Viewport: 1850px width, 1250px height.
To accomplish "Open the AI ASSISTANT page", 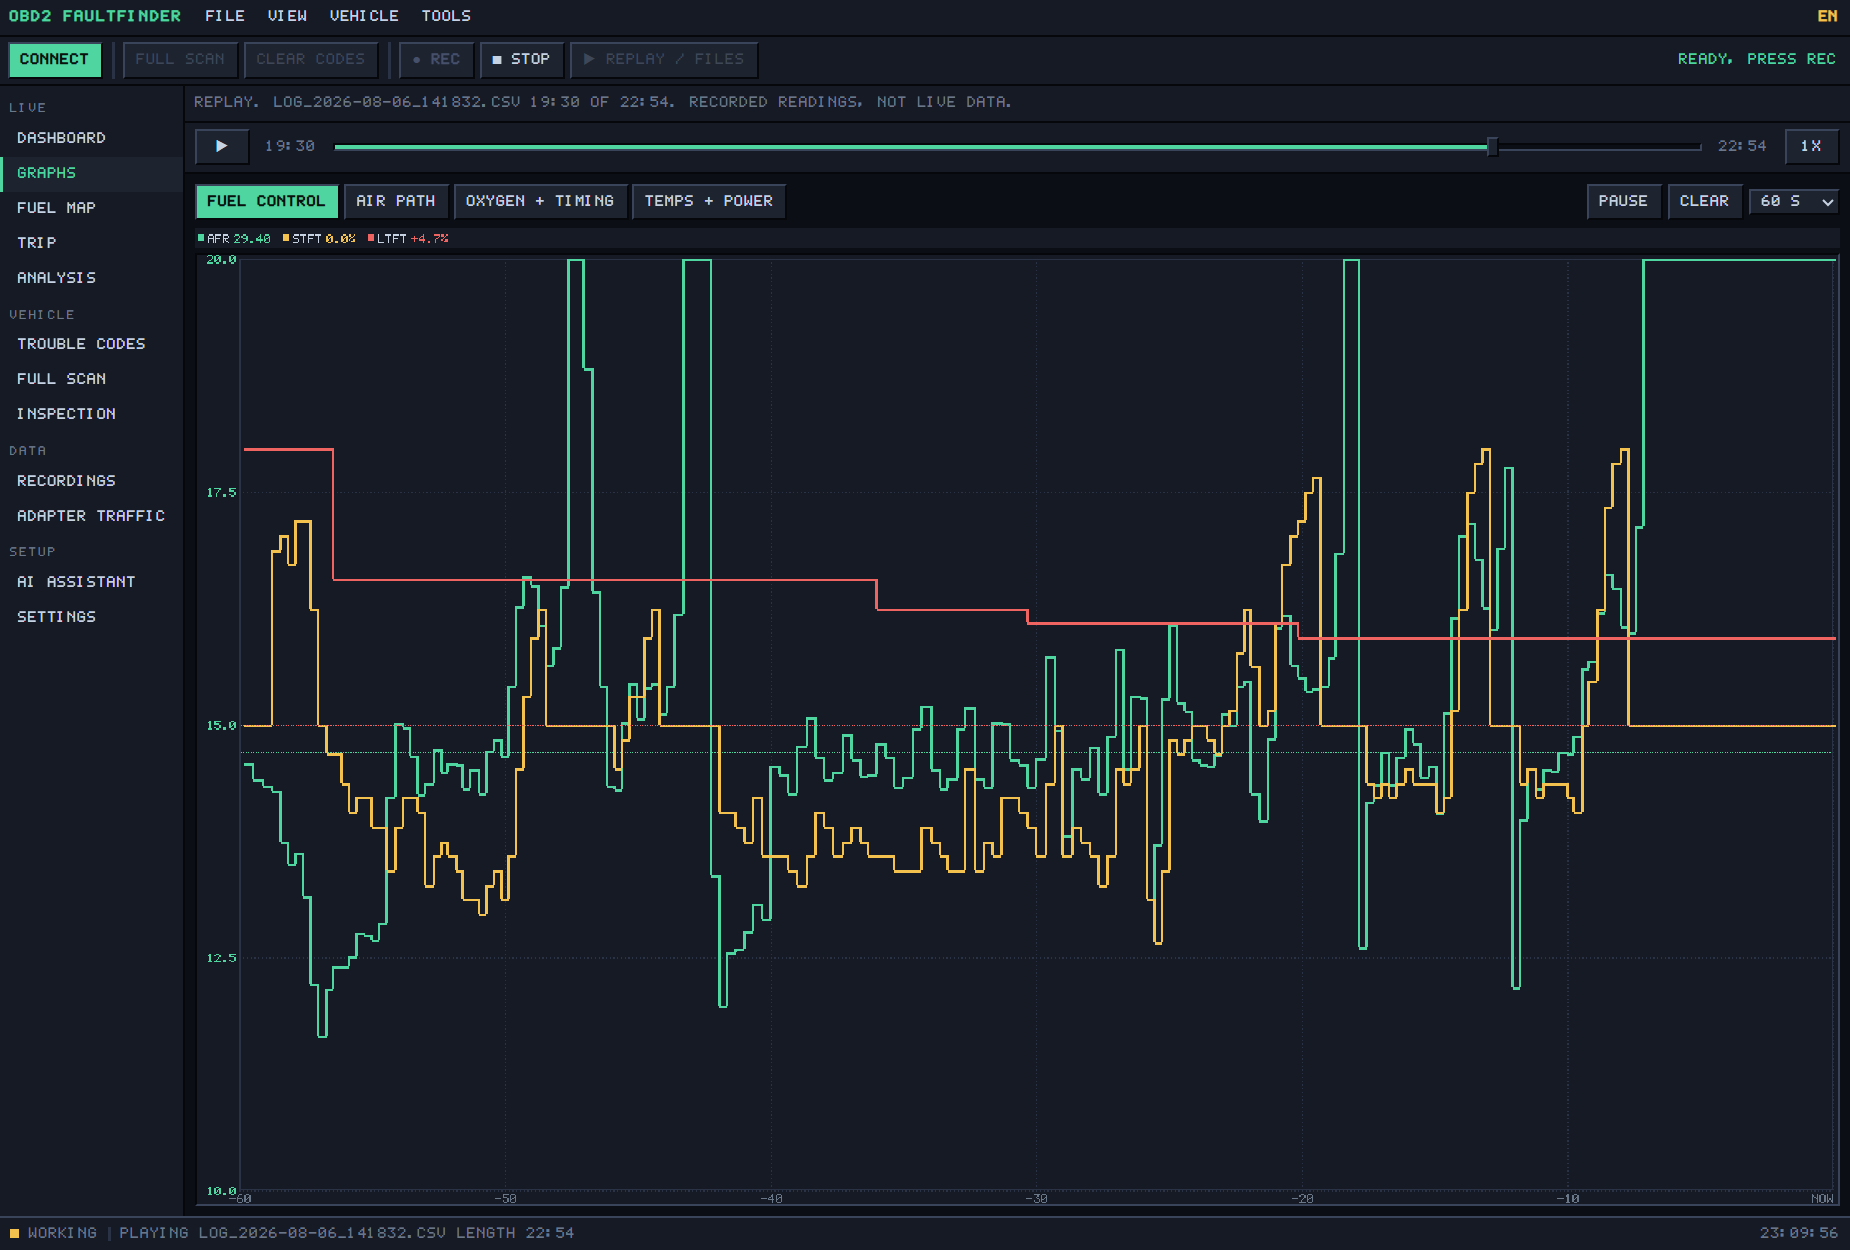I will point(91,582).
